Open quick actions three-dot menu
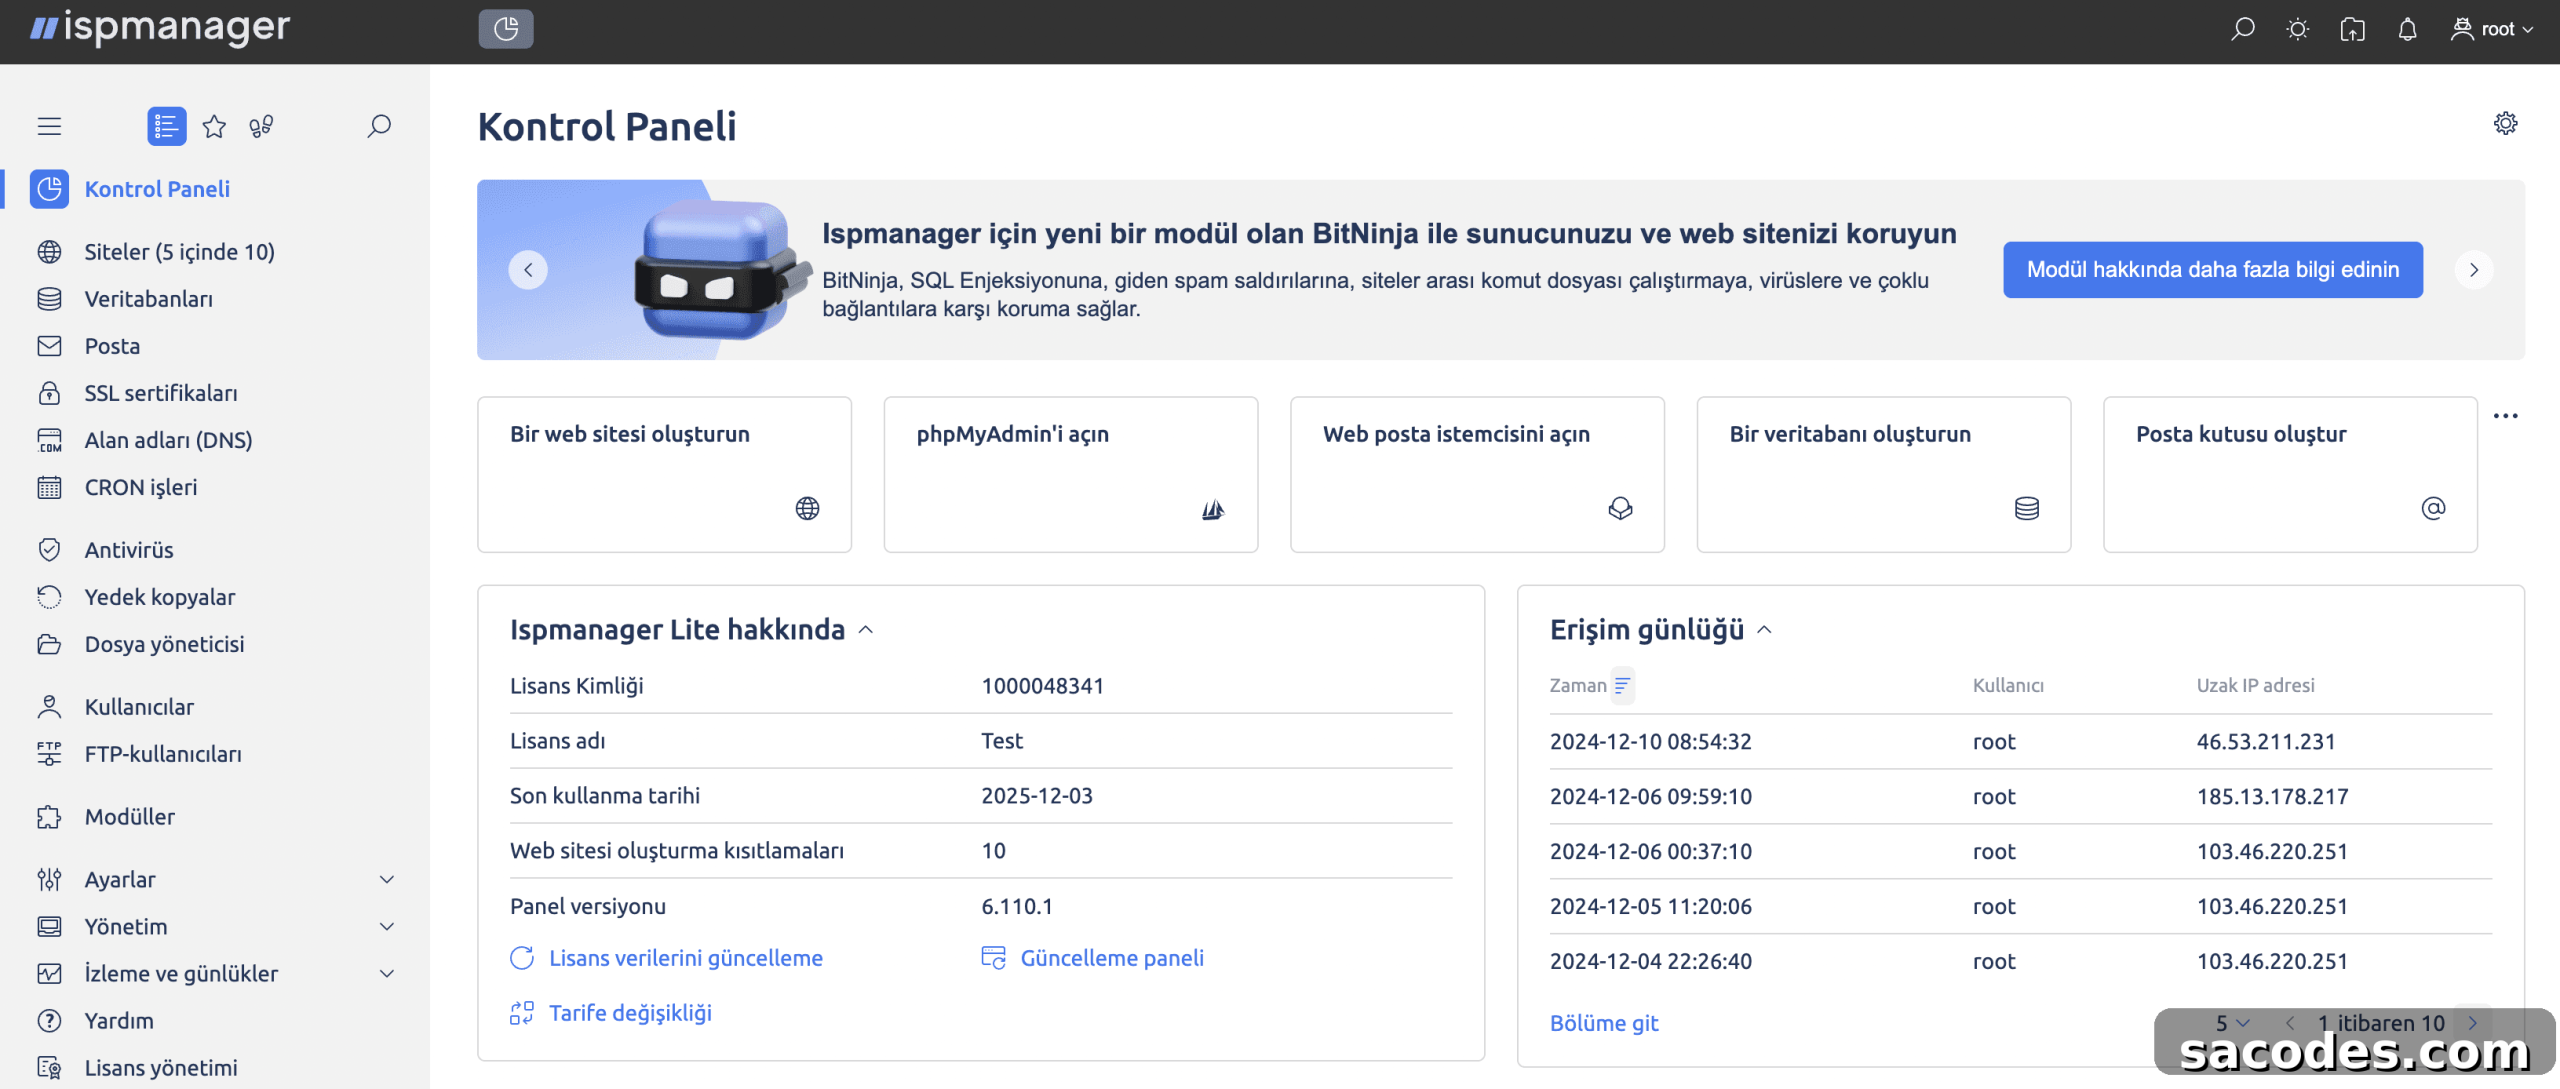The width and height of the screenshot is (2560, 1089). [2505, 416]
